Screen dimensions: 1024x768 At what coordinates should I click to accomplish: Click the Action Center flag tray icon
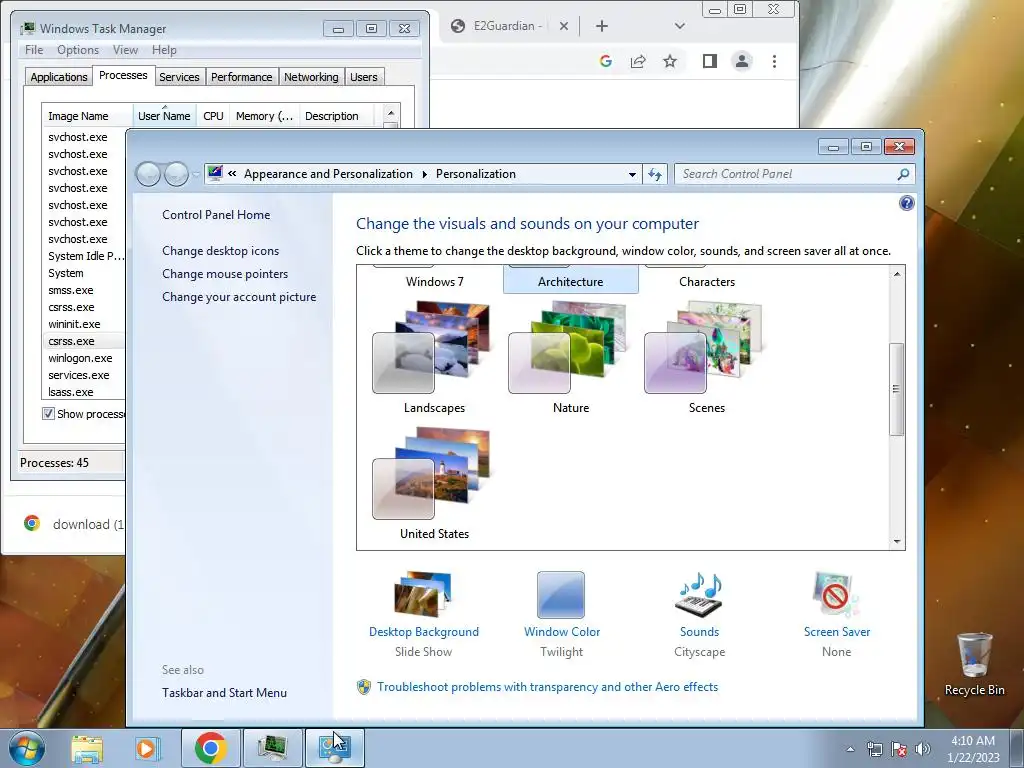(899, 749)
